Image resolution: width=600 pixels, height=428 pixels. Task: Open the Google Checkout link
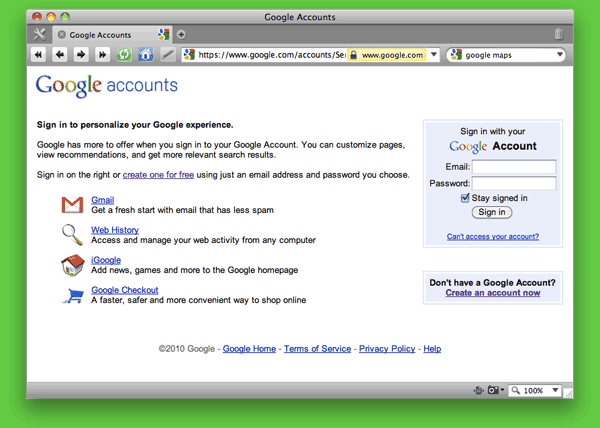tap(125, 290)
